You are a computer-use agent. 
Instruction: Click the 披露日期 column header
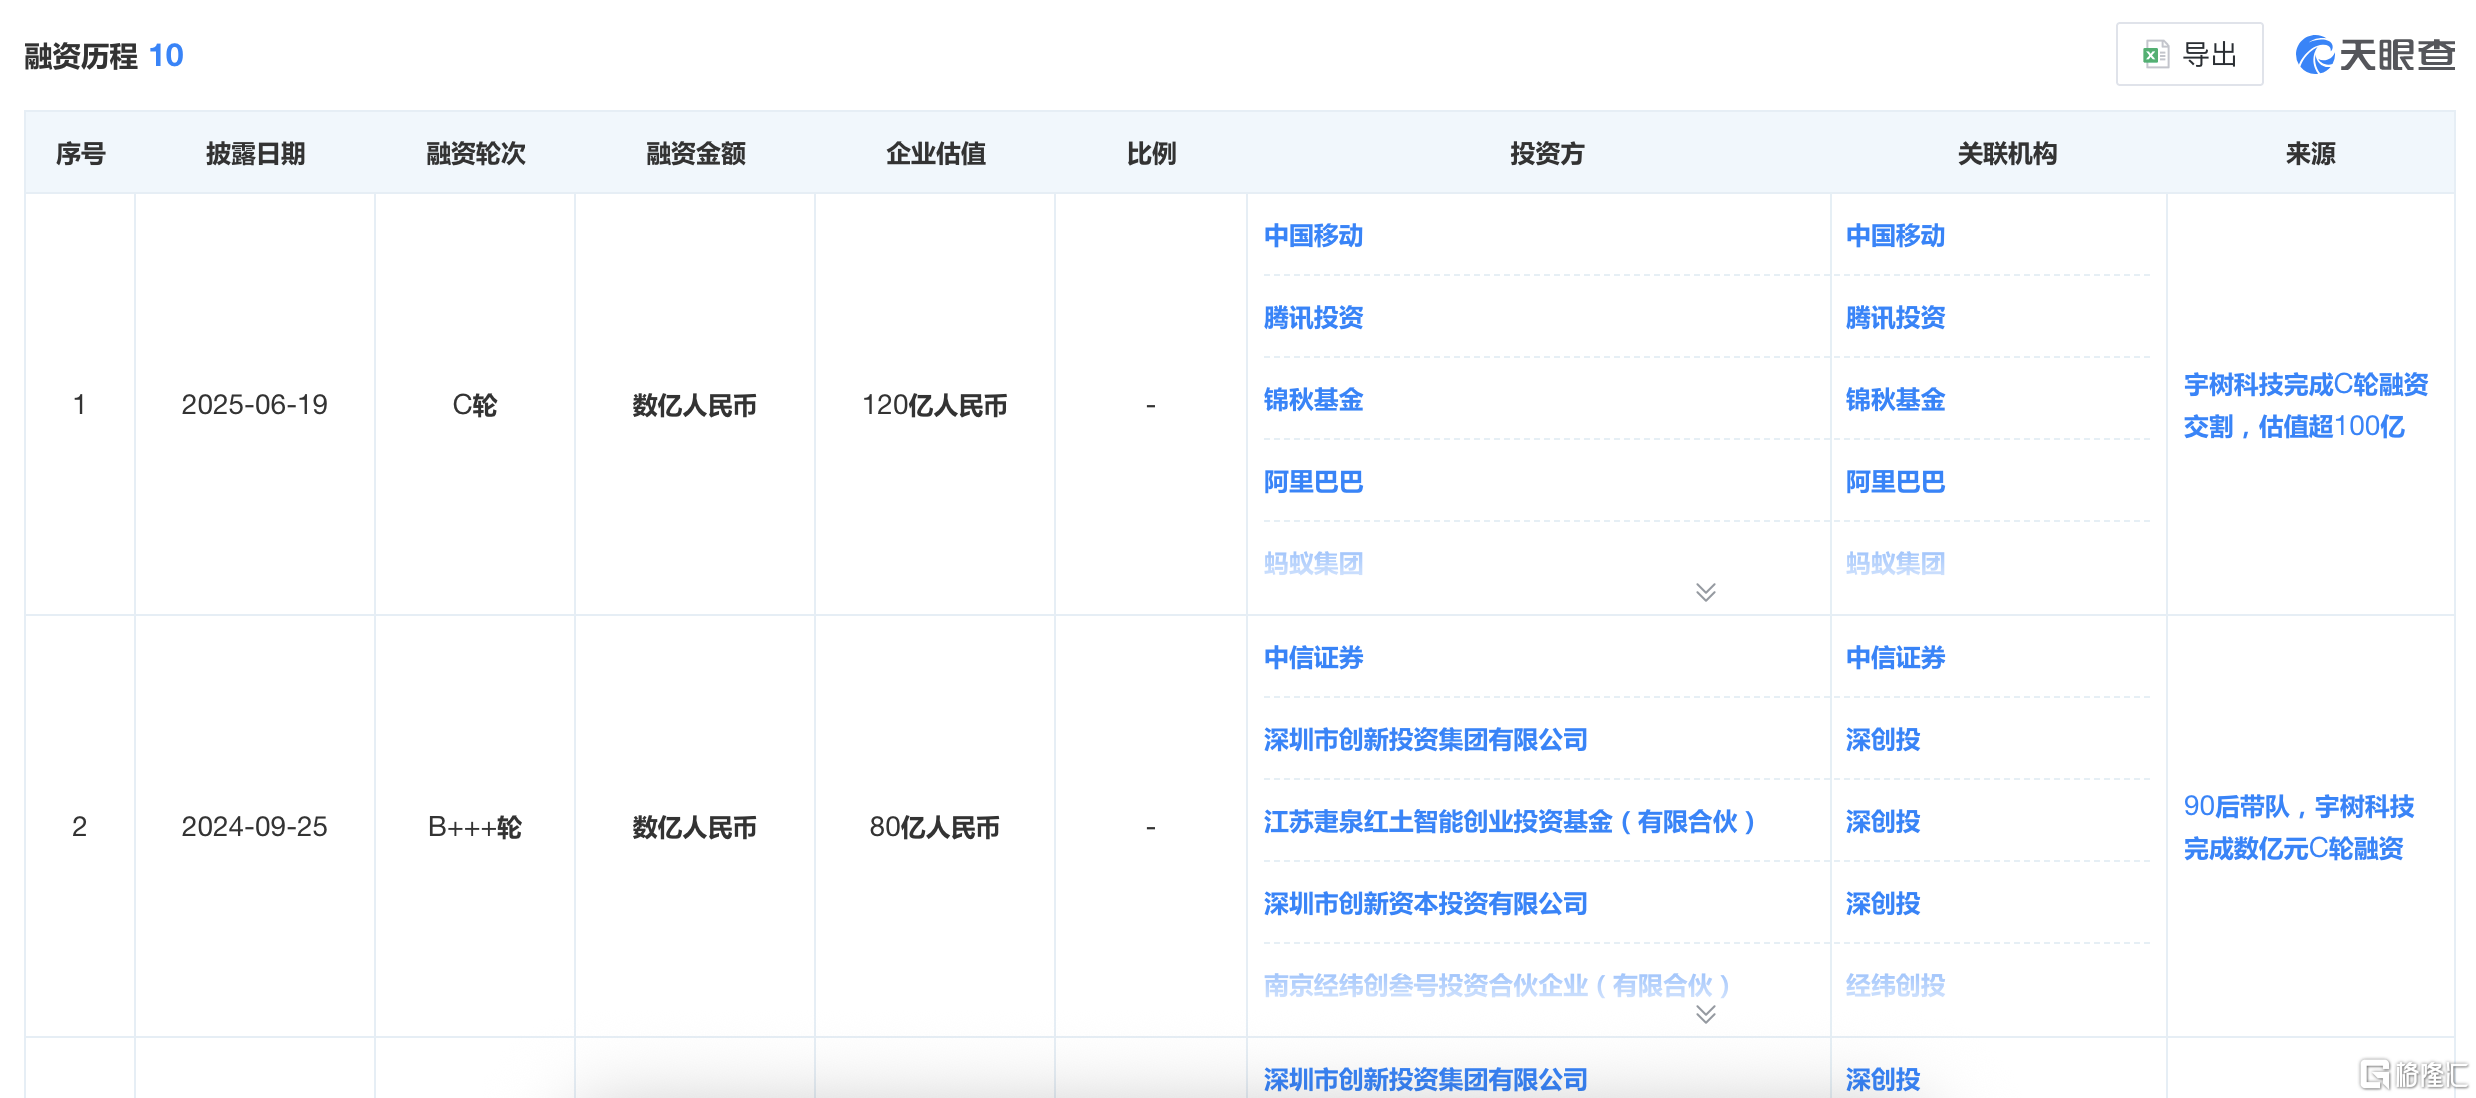pyautogui.click(x=255, y=154)
